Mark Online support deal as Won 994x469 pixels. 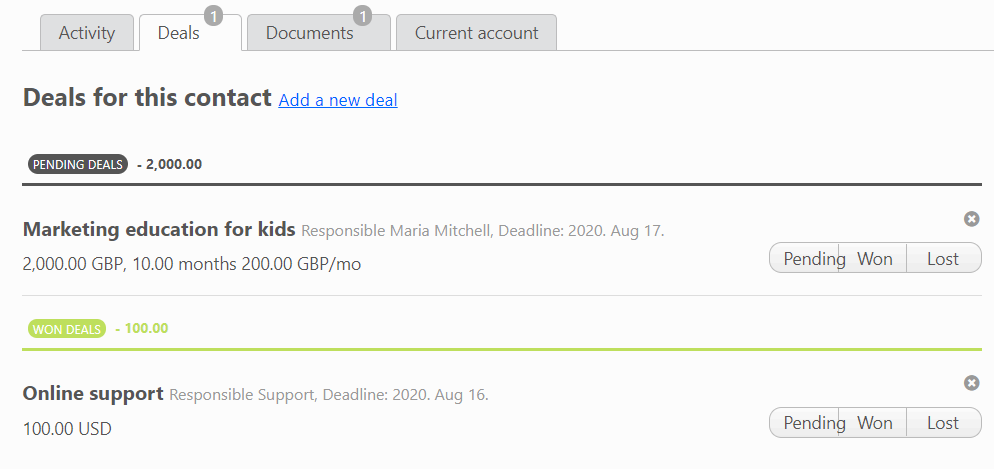coord(873,423)
